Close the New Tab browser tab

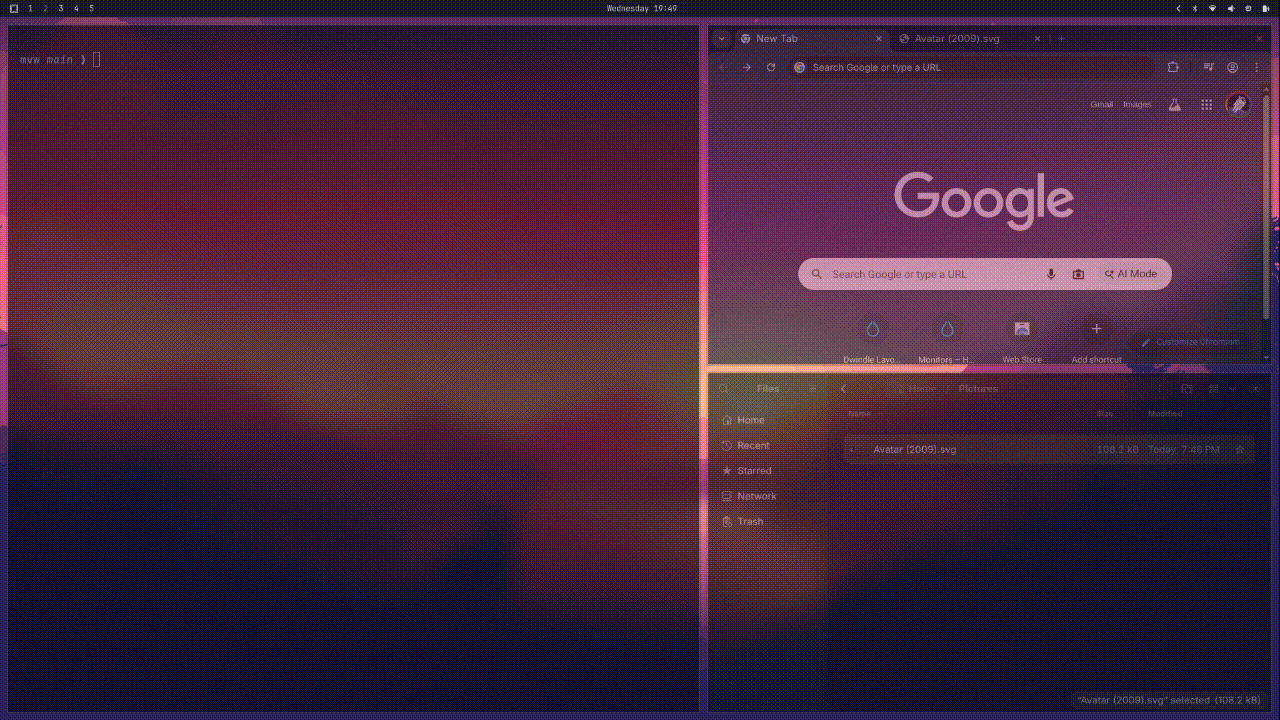[x=879, y=39]
